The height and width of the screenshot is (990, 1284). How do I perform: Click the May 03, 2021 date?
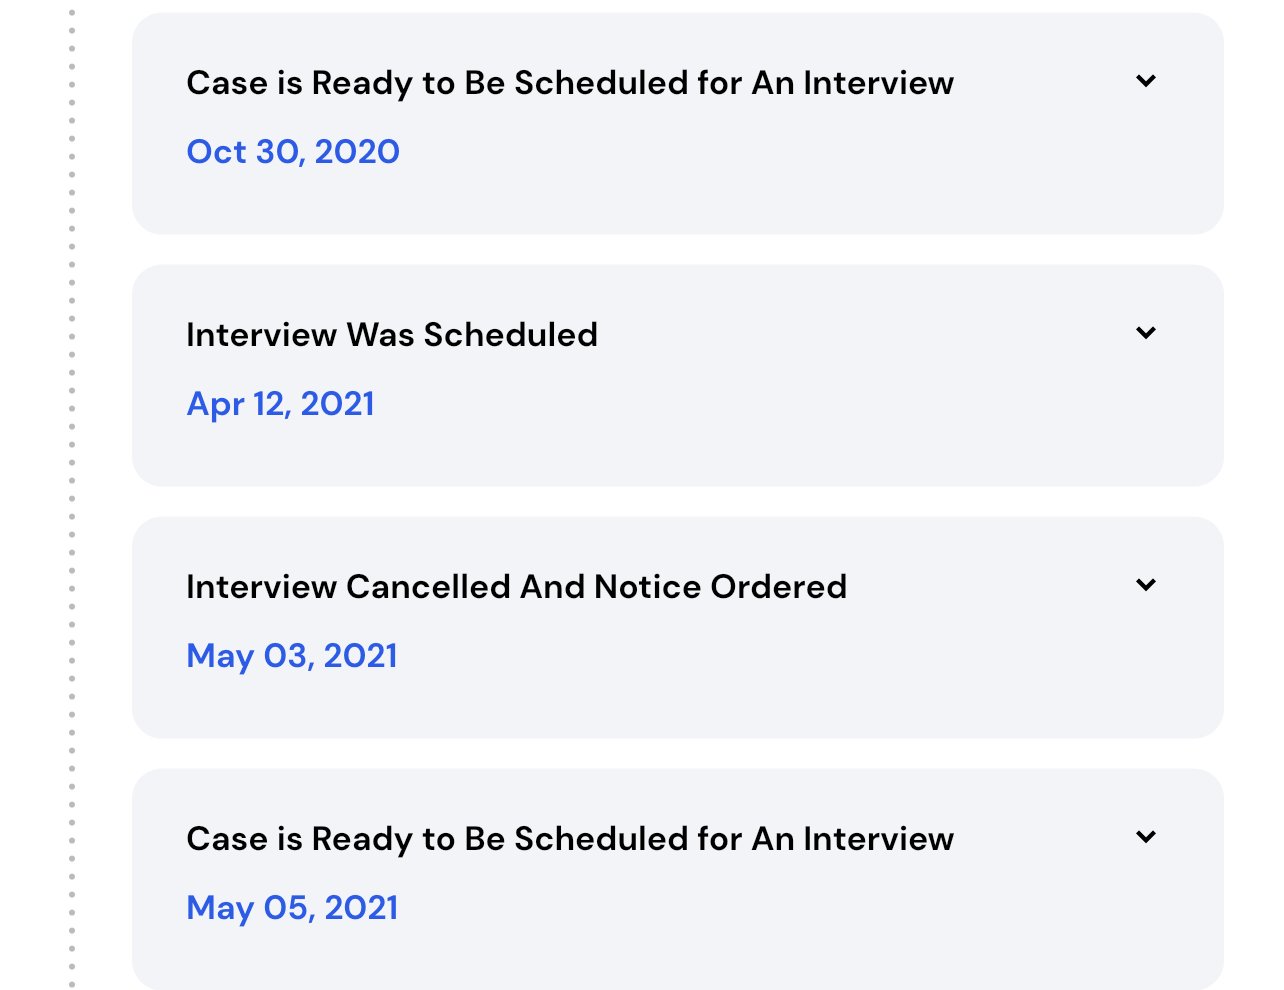coord(292,656)
